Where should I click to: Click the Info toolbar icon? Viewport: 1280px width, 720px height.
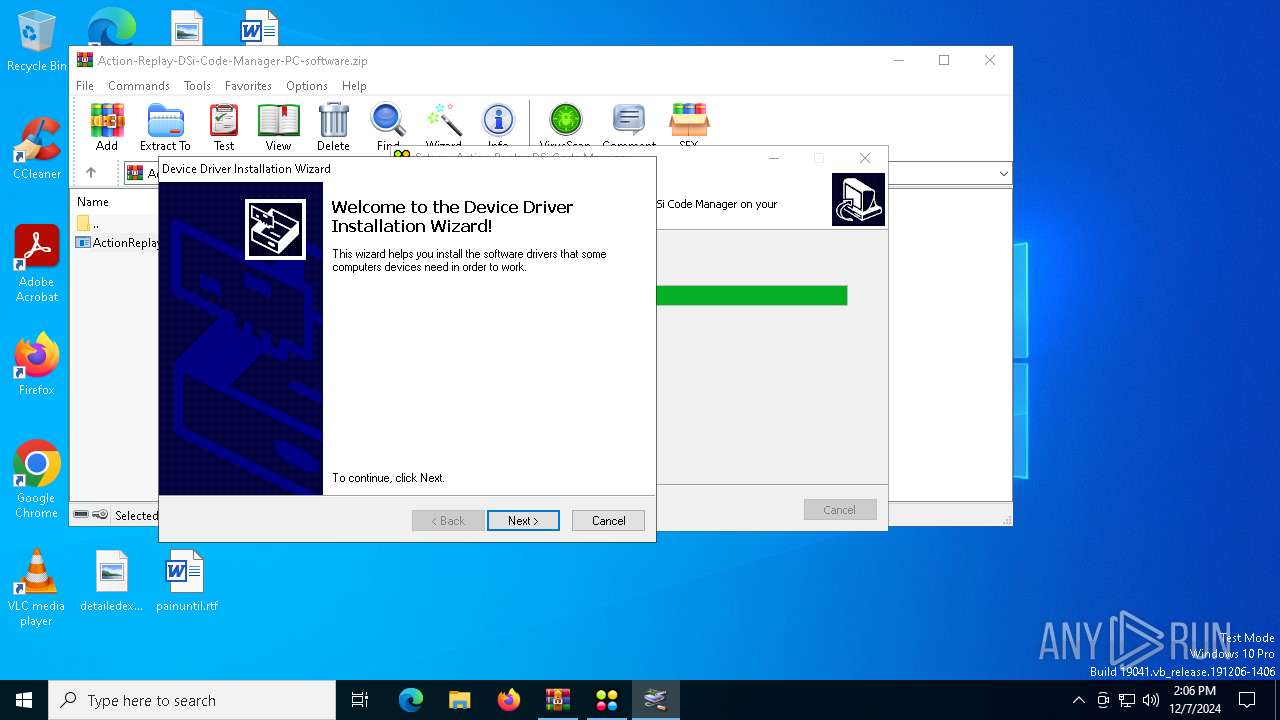coord(498,127)
